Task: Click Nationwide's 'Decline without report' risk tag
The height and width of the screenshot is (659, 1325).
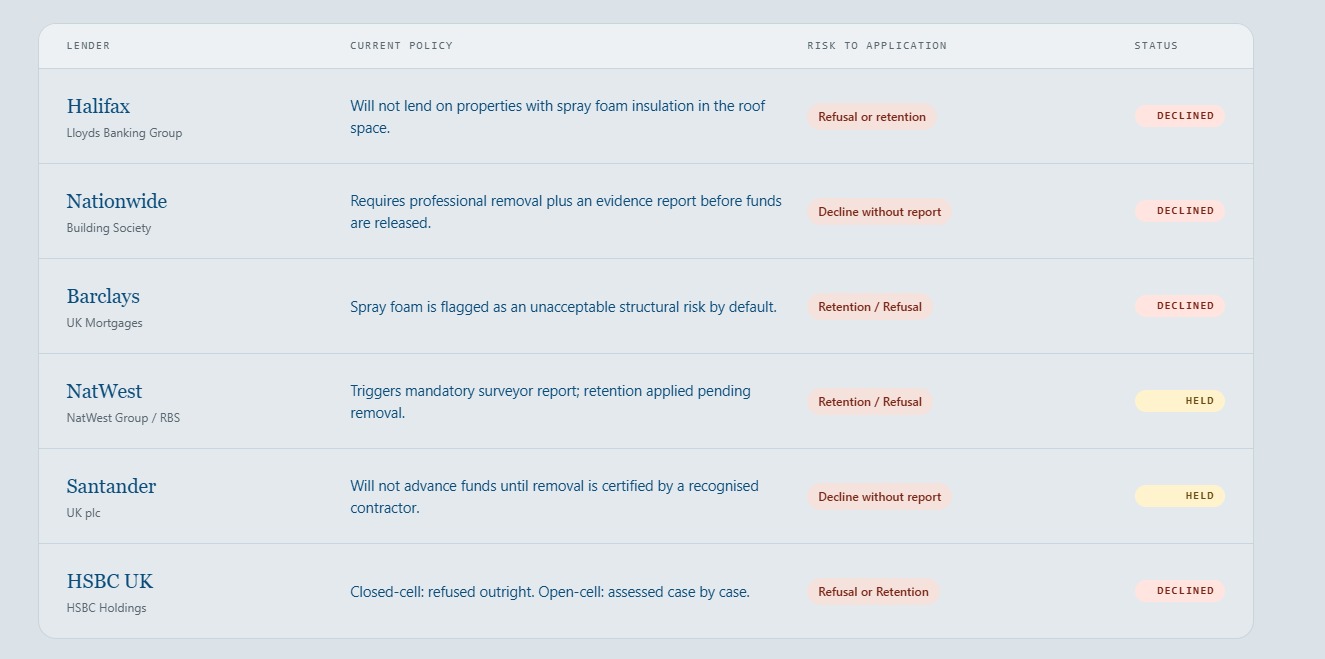Action: click(x=880, y=212)
